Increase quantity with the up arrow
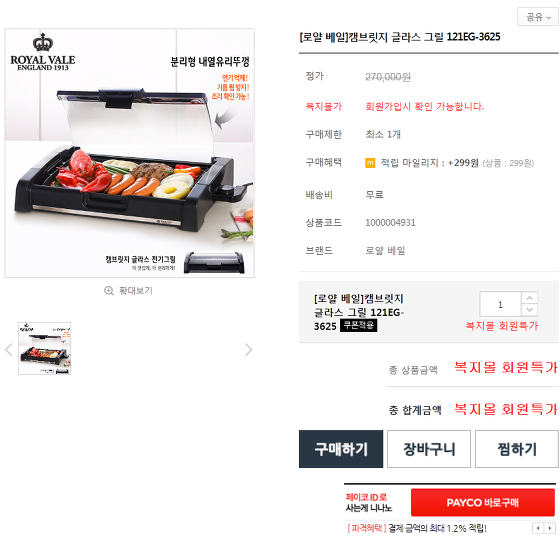Screen dimensions: 560x541 pos(530,298)
